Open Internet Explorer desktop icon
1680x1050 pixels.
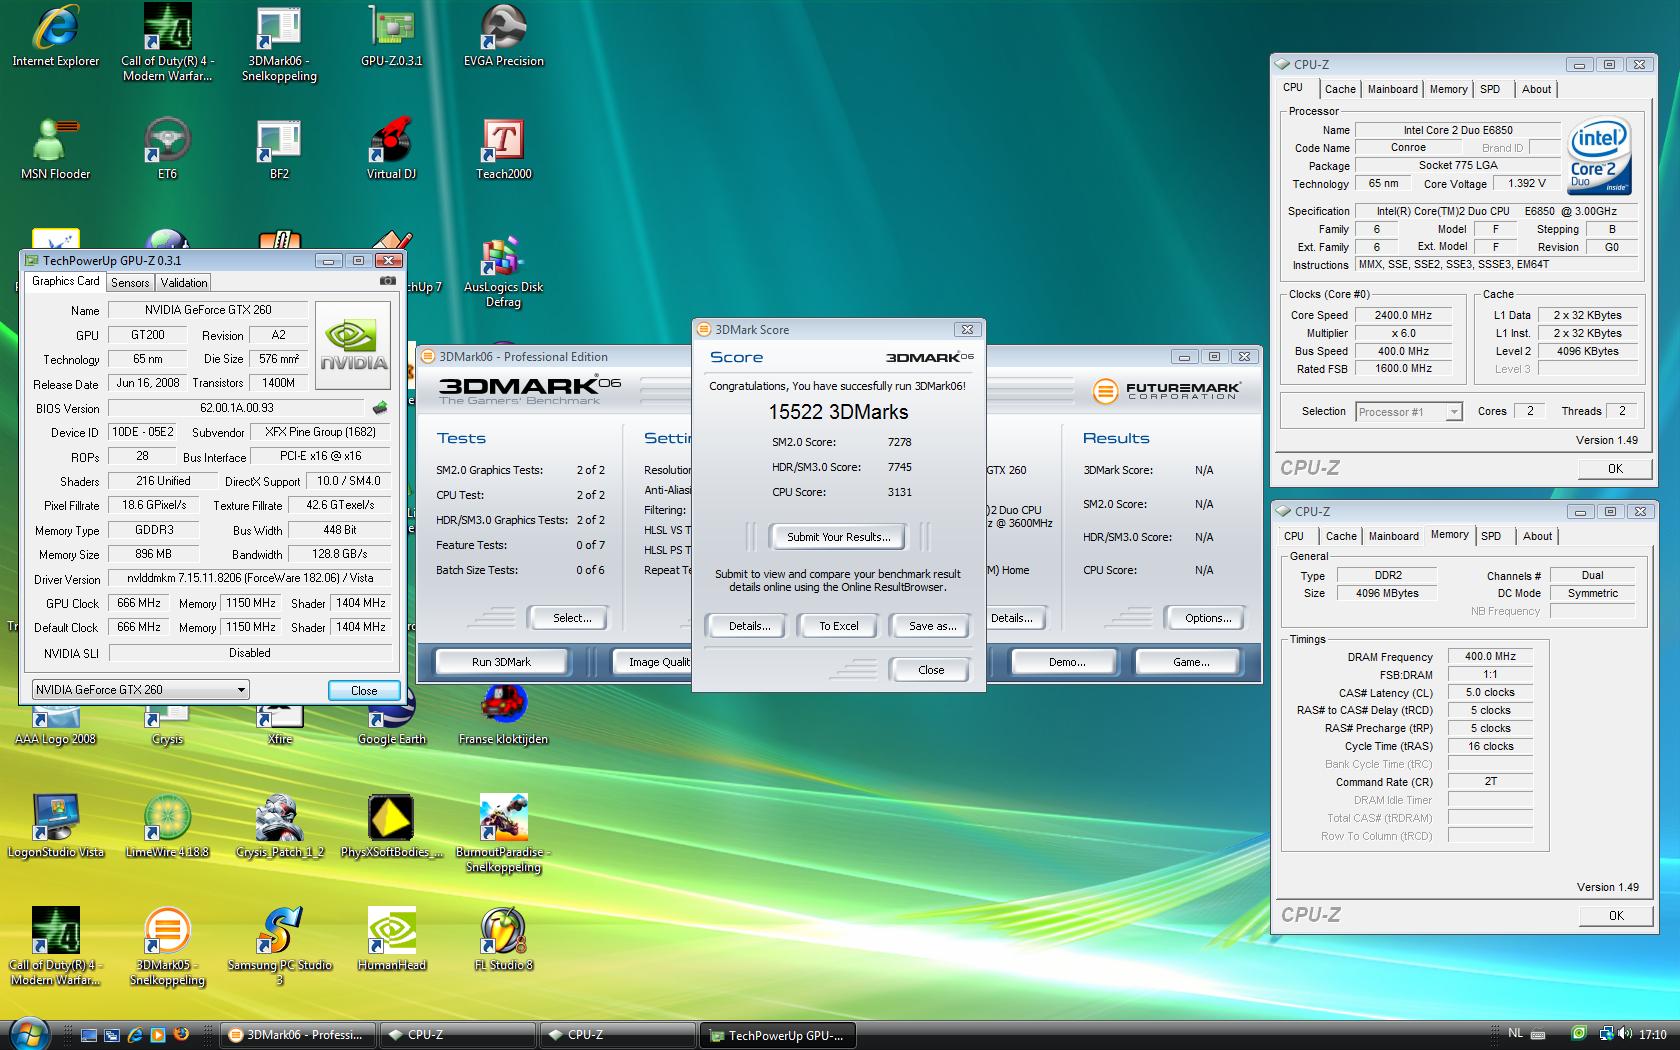pyautogui.click(x=55, y=36)
